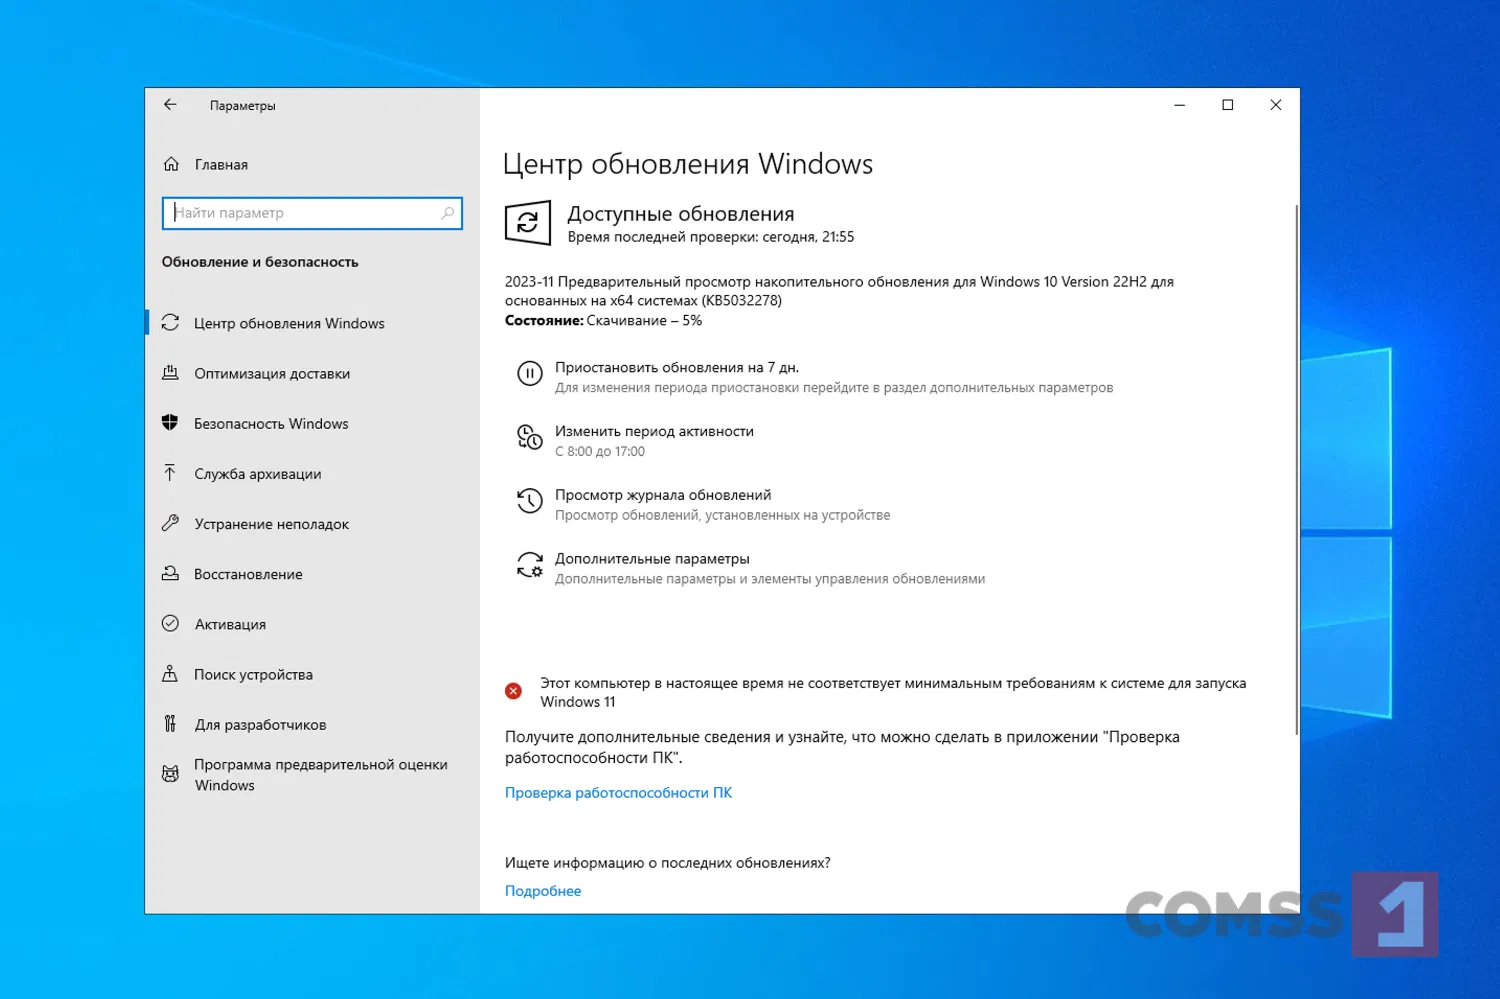Image resolution: width=1500 pixels, height=999 pixels.
Task: Minimize the Параметры window
Action: (1180, 105)
